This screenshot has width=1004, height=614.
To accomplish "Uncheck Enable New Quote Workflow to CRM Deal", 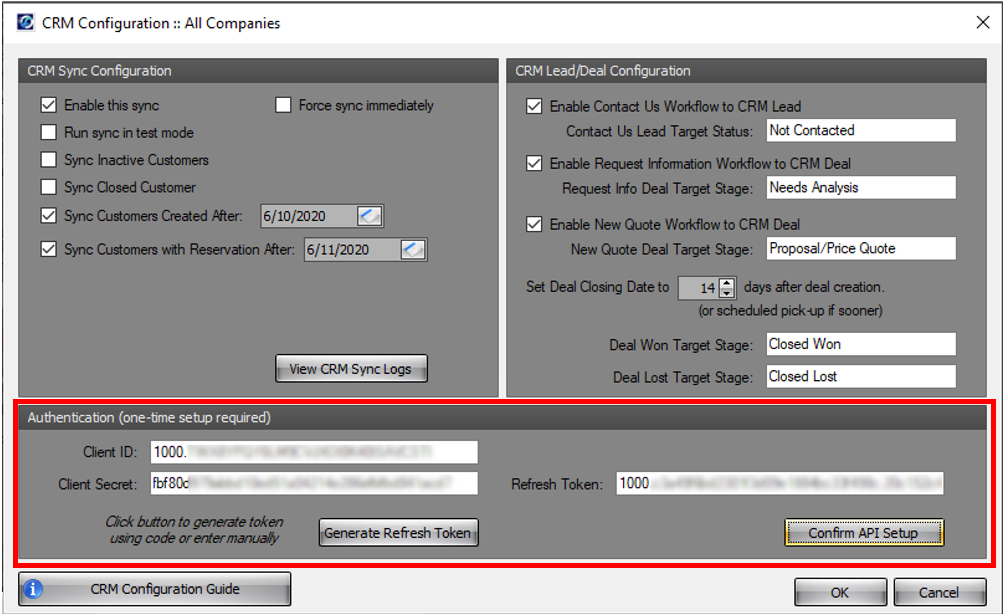I will click(534, 224).
